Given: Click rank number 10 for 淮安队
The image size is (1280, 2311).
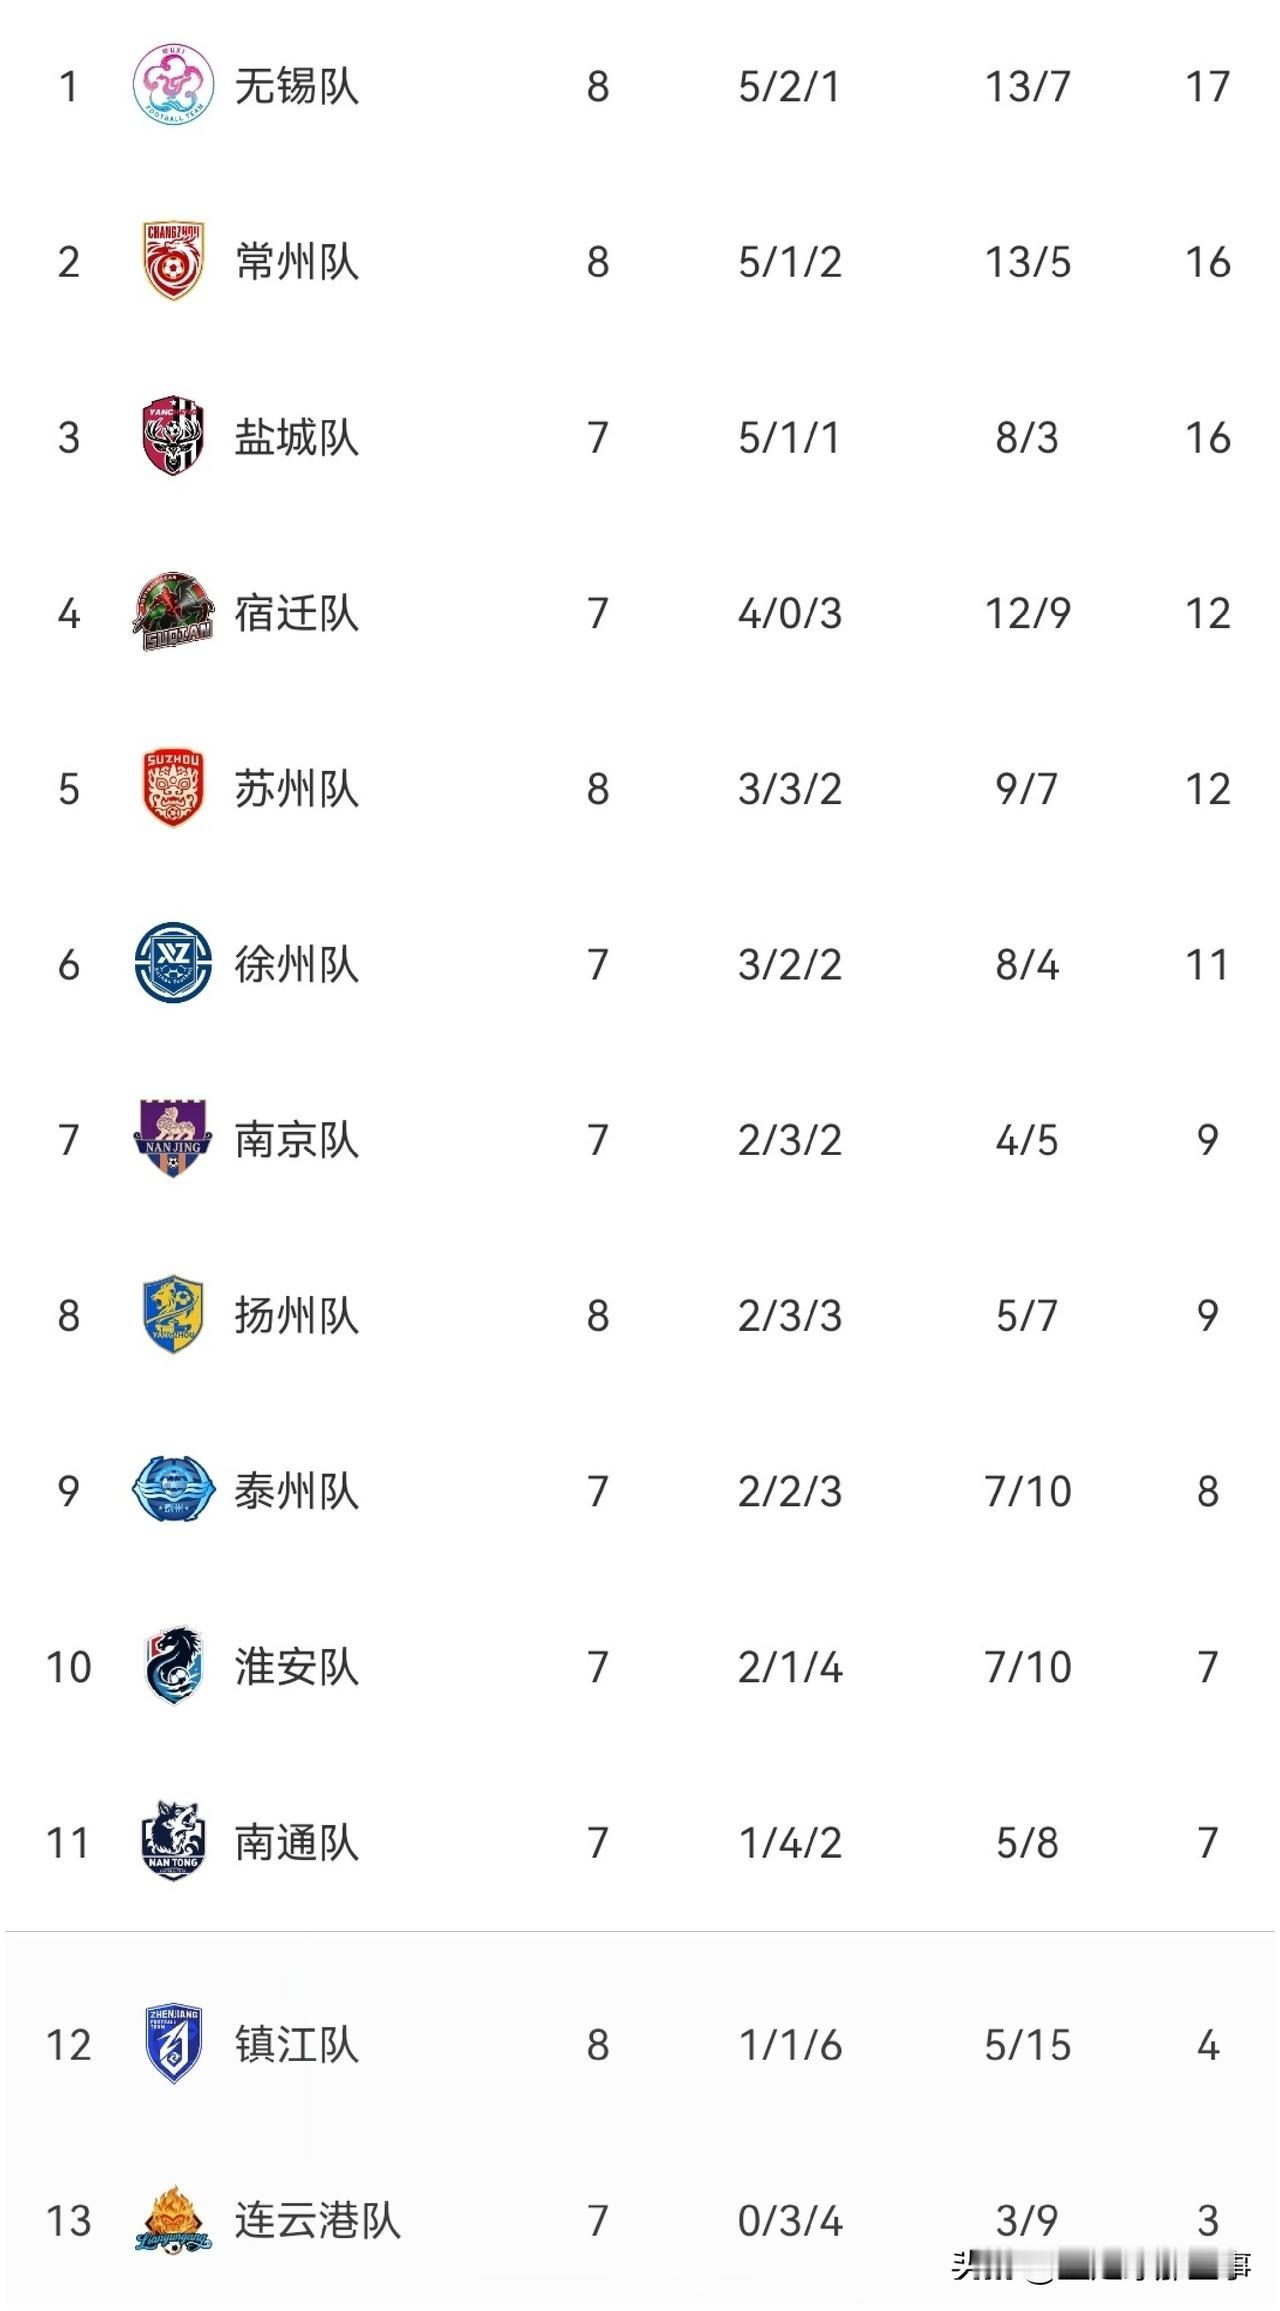Looking at the screenshot, I should tap(69, 1667).
